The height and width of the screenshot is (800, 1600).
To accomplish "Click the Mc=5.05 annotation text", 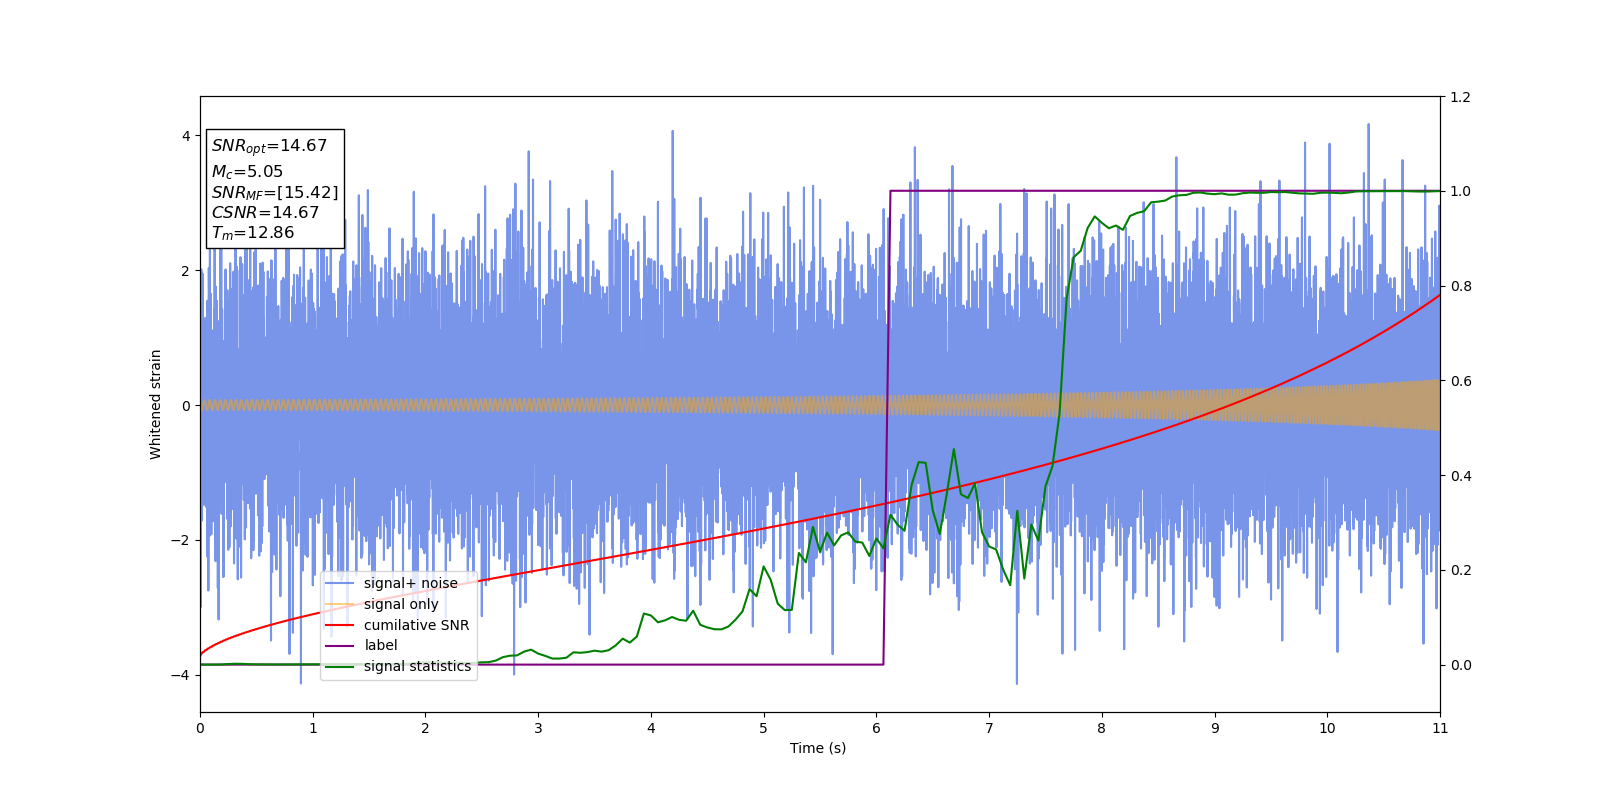I will 247,172.
